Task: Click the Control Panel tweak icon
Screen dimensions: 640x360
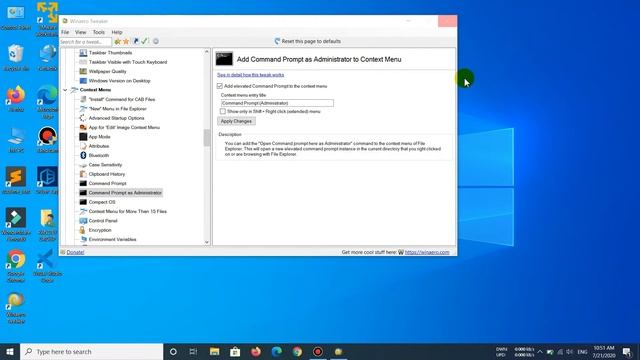Action: (83, 221)
